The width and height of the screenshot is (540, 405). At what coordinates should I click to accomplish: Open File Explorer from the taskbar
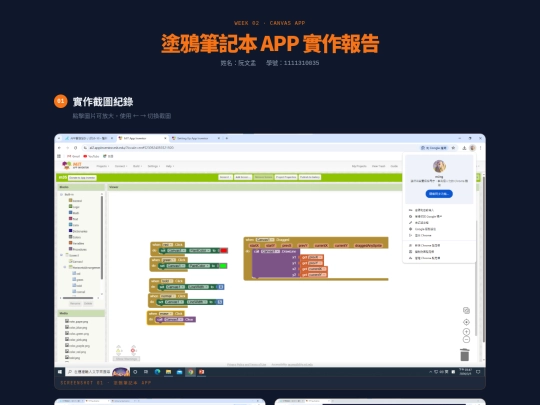tap(168, 372)
